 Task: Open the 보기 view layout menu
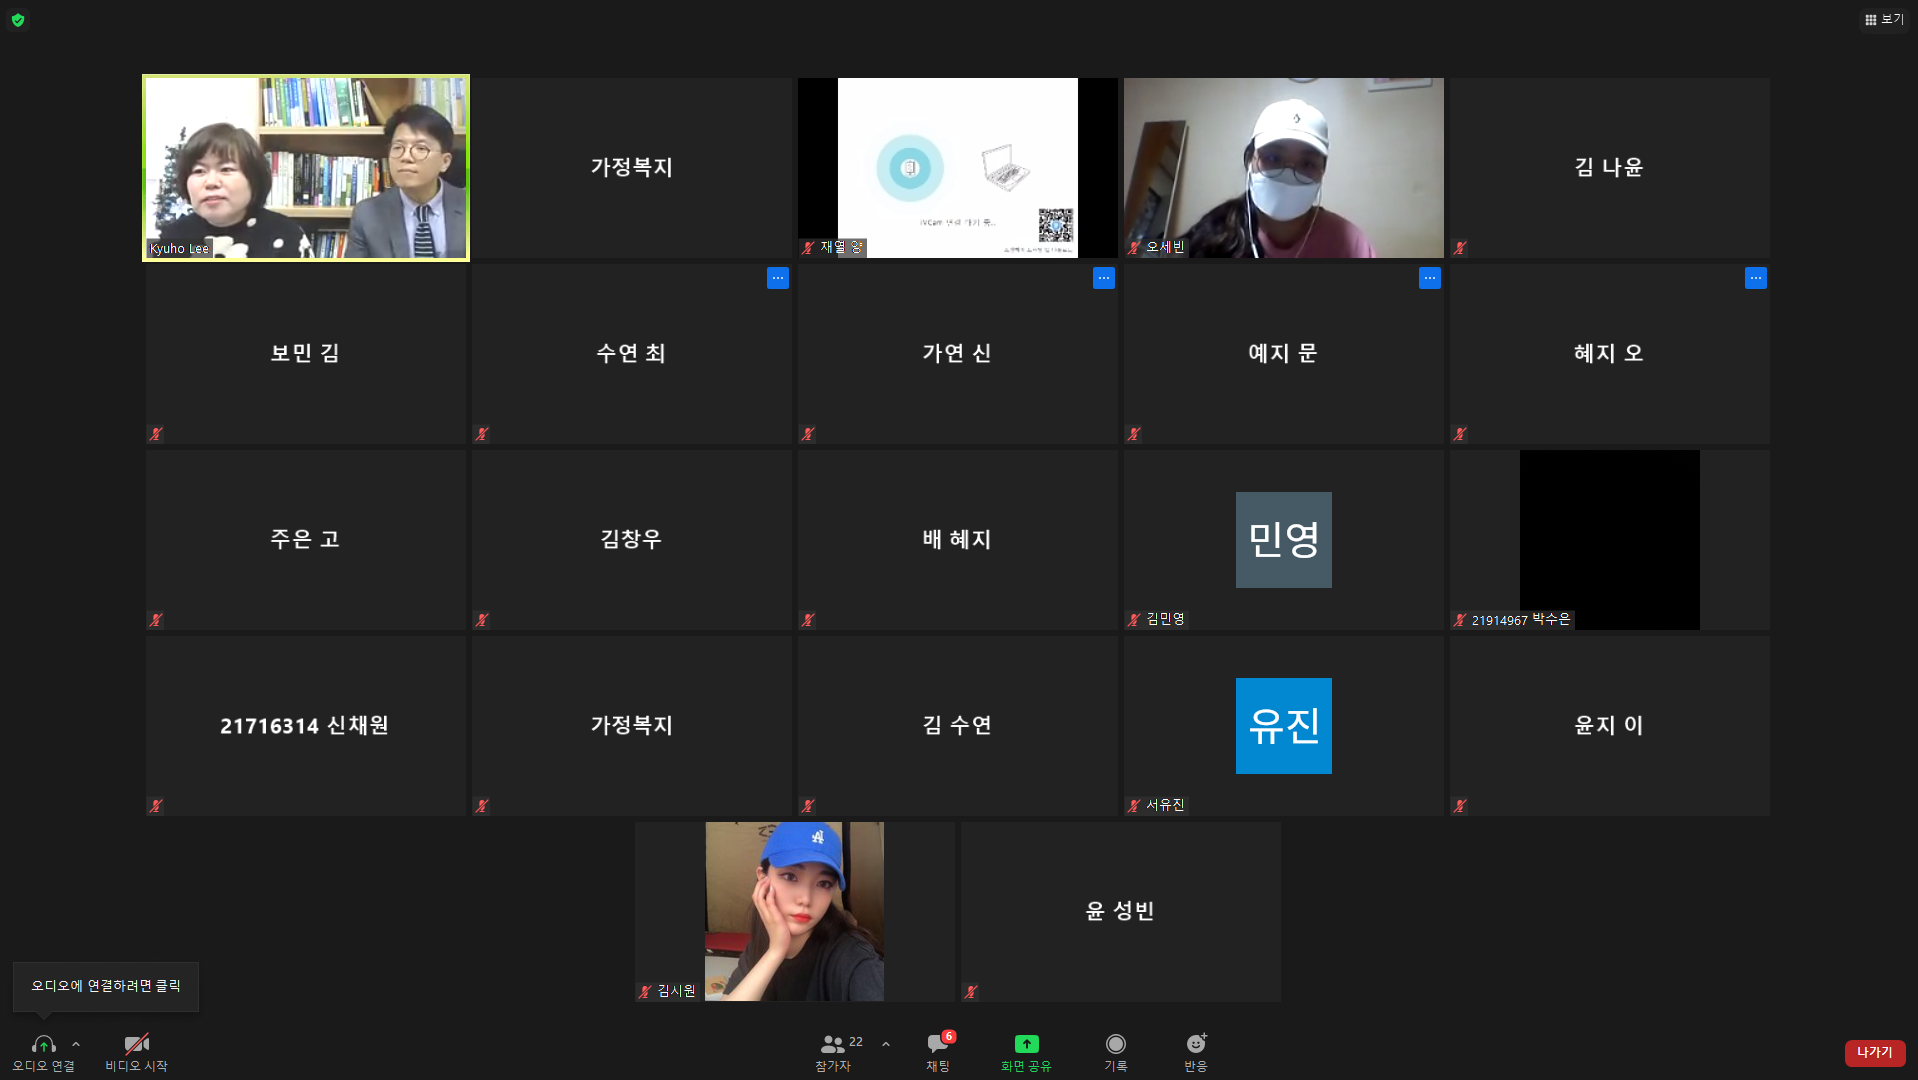tap(1884, 20)
